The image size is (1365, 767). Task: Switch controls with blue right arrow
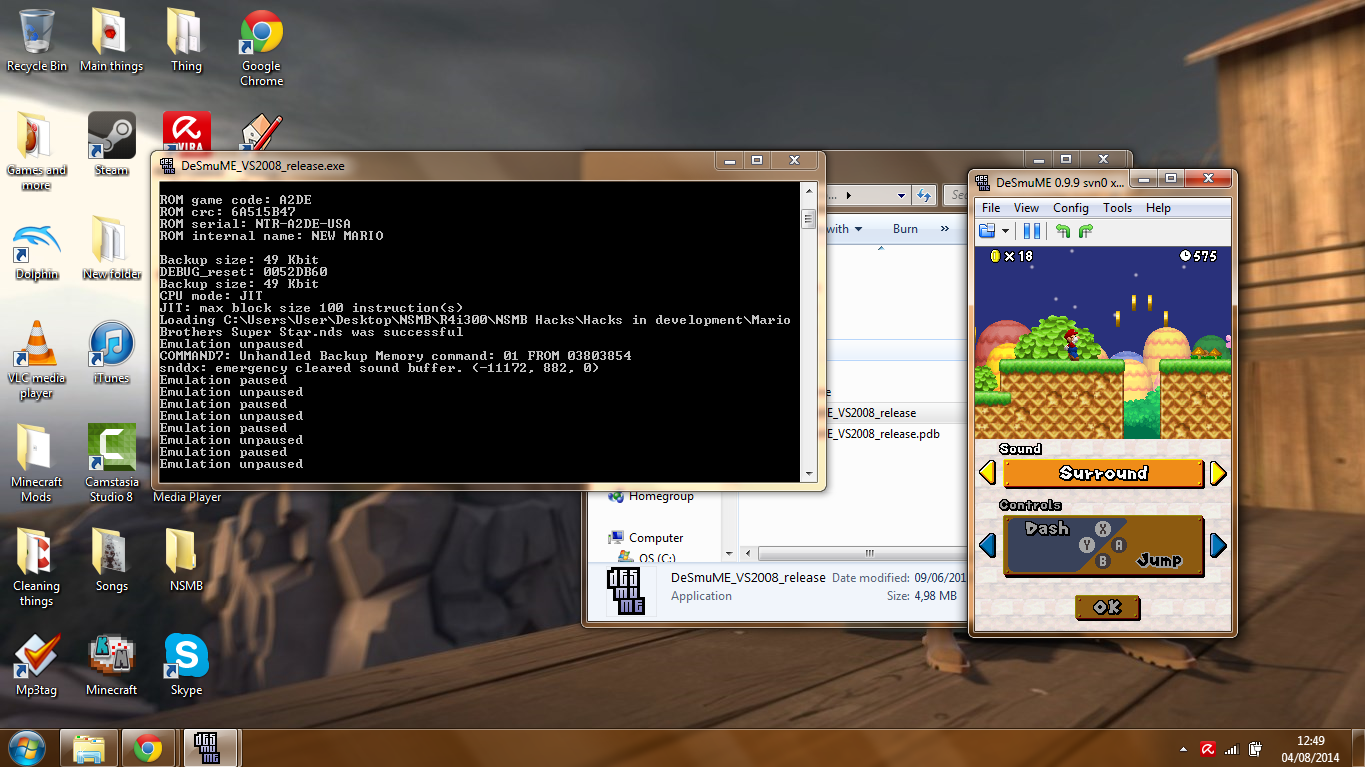(x=1218, y=545)
